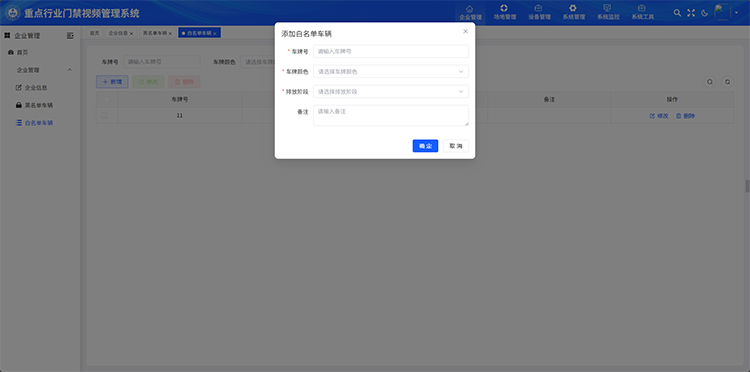This screenshot has width=750, height=372.
Task: Open 企业管理 in the top navigation
Action: click(470, 13)
